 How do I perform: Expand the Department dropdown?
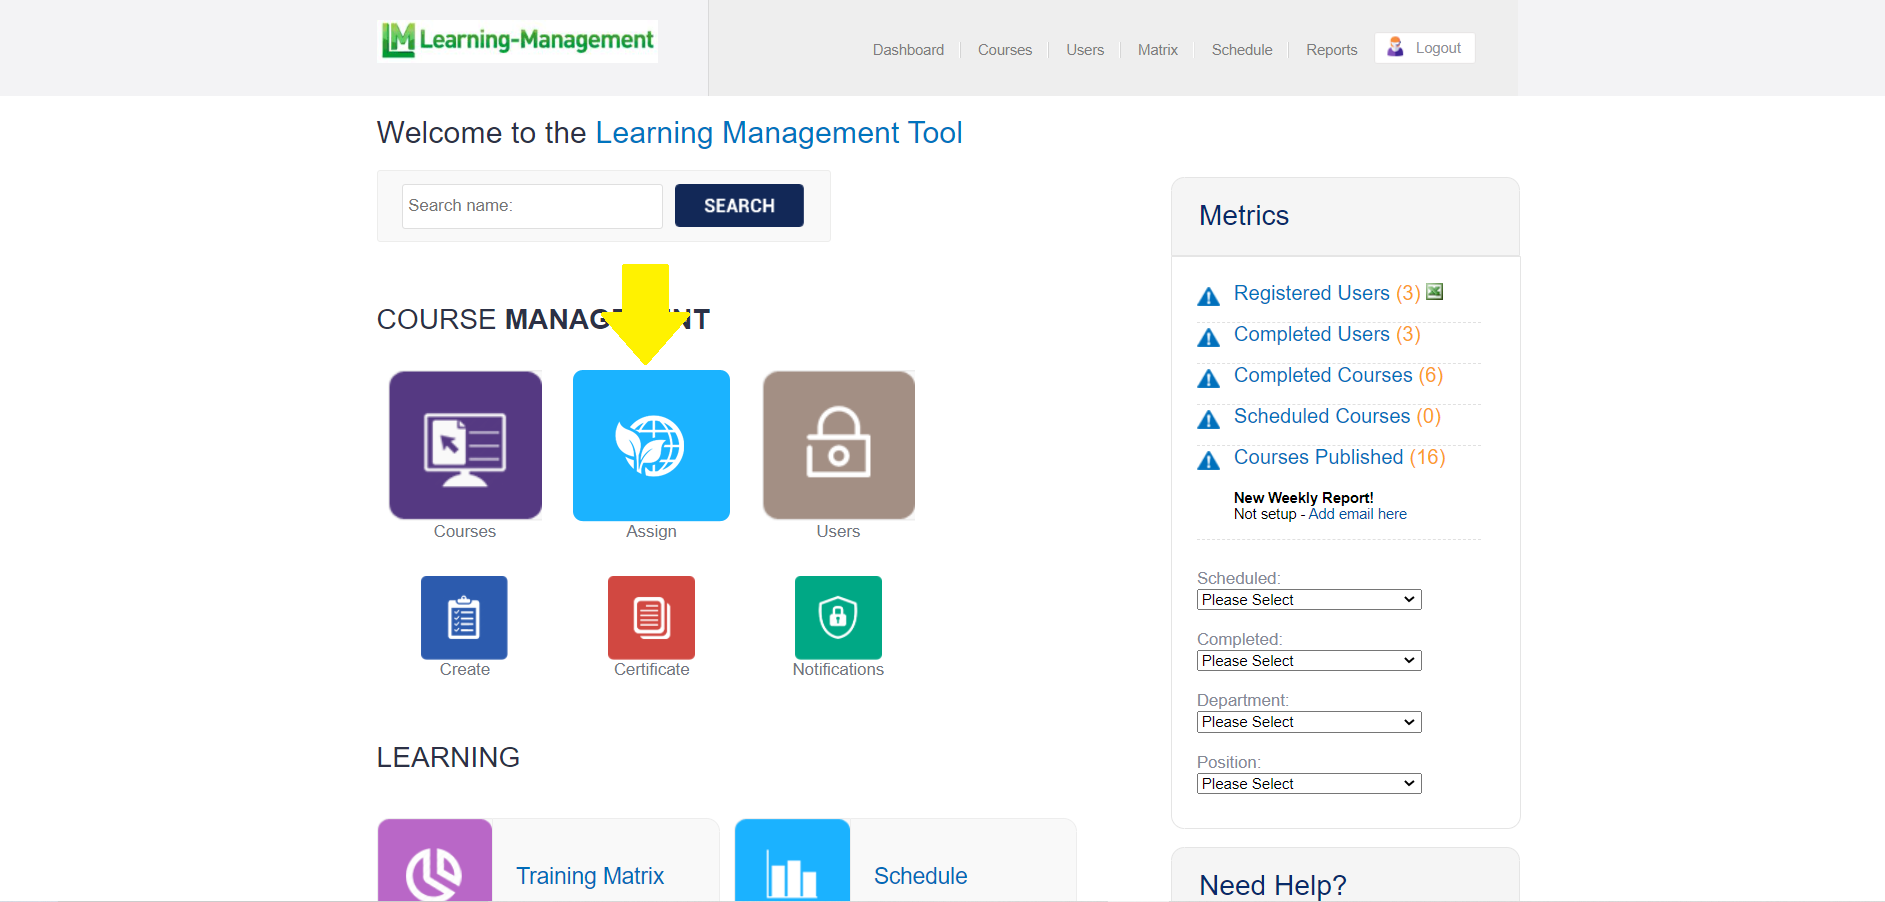1308,722
